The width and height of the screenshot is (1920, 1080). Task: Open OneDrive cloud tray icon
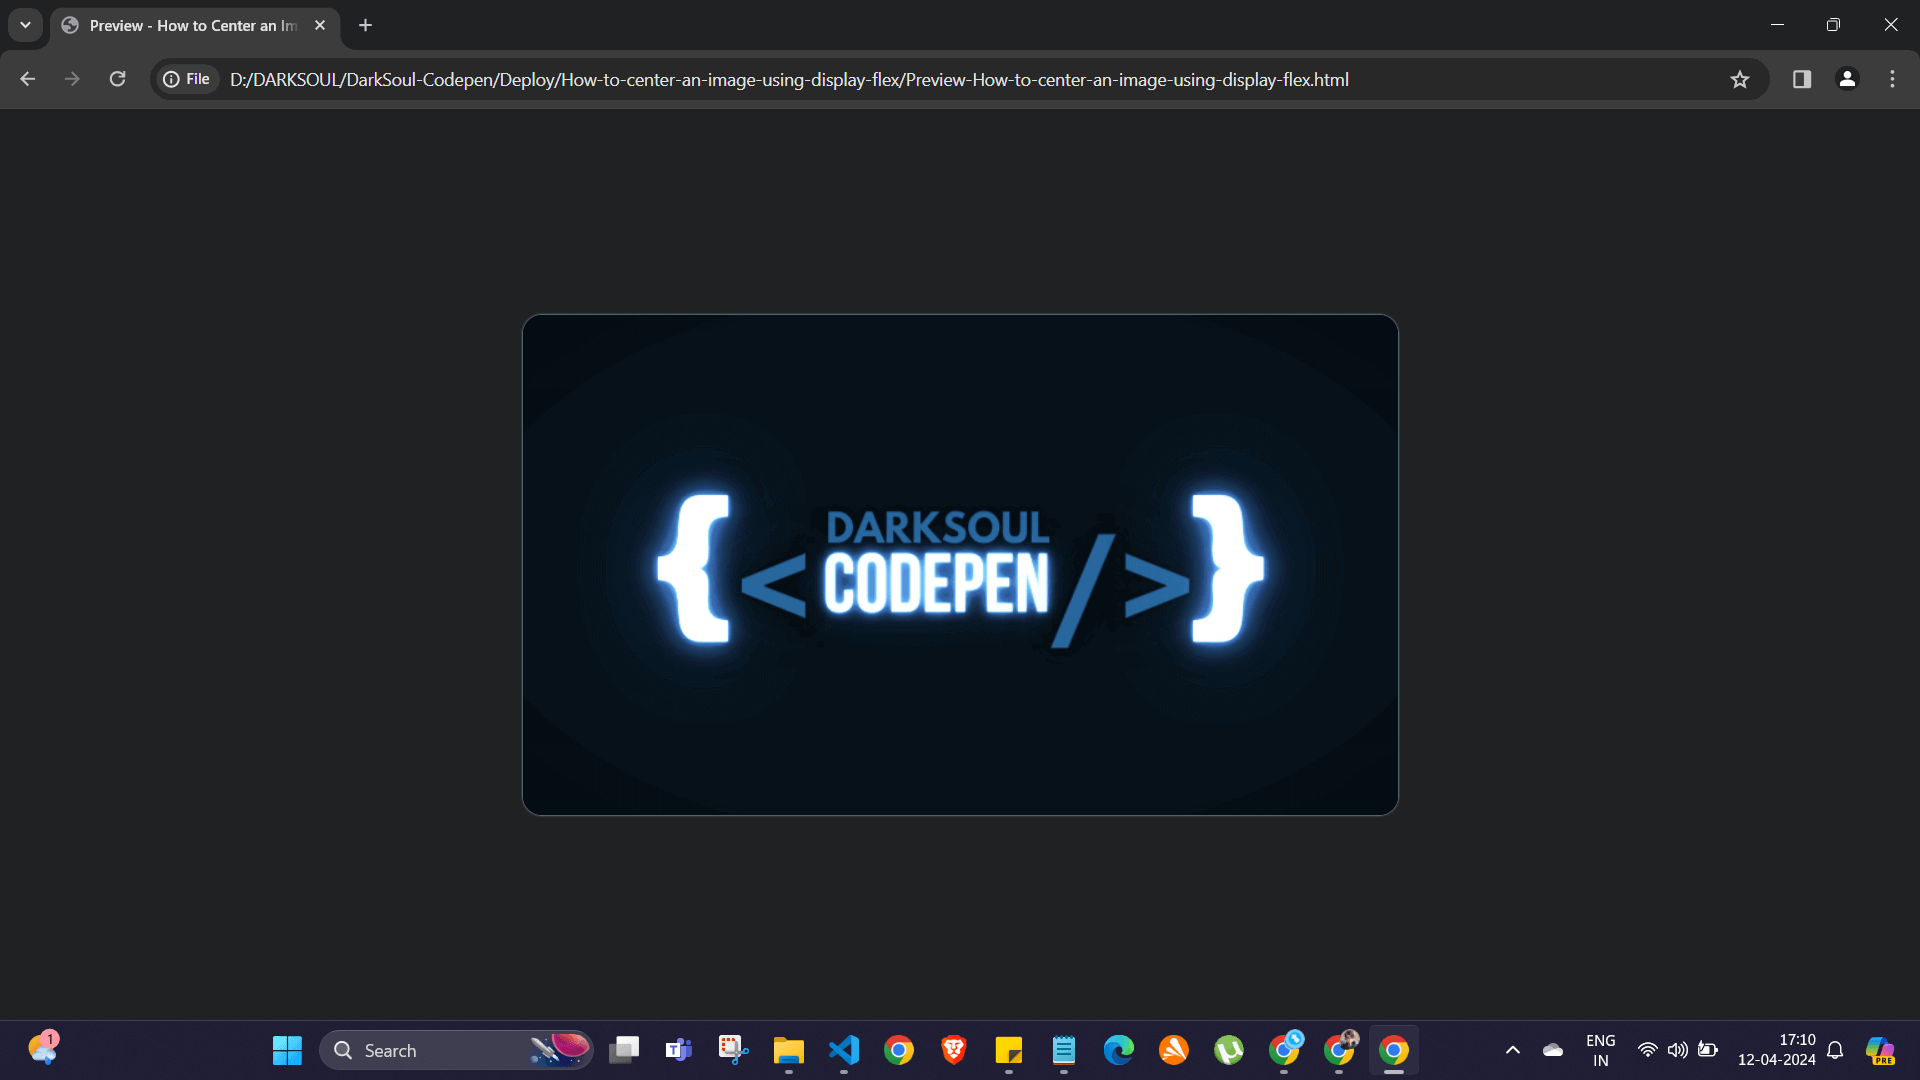point(1553,1050)
